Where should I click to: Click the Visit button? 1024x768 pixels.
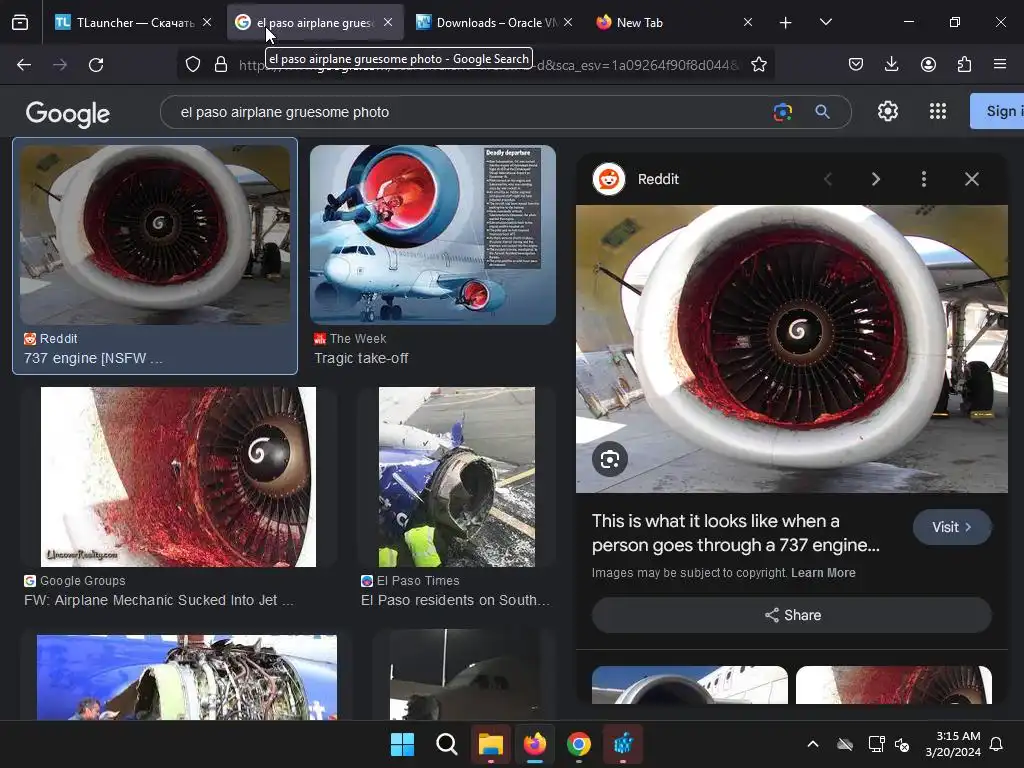(952, 527)
